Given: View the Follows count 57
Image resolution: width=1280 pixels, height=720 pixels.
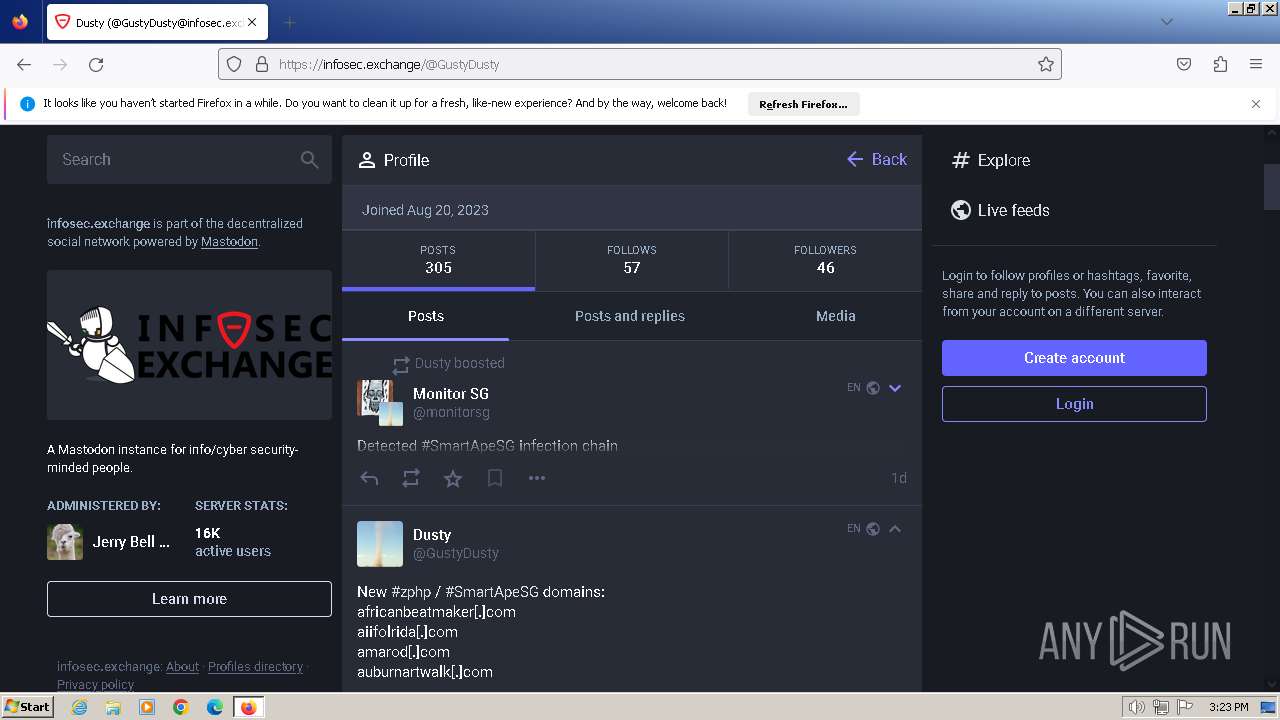Looking at the screenshot, I should pos(632,260).
